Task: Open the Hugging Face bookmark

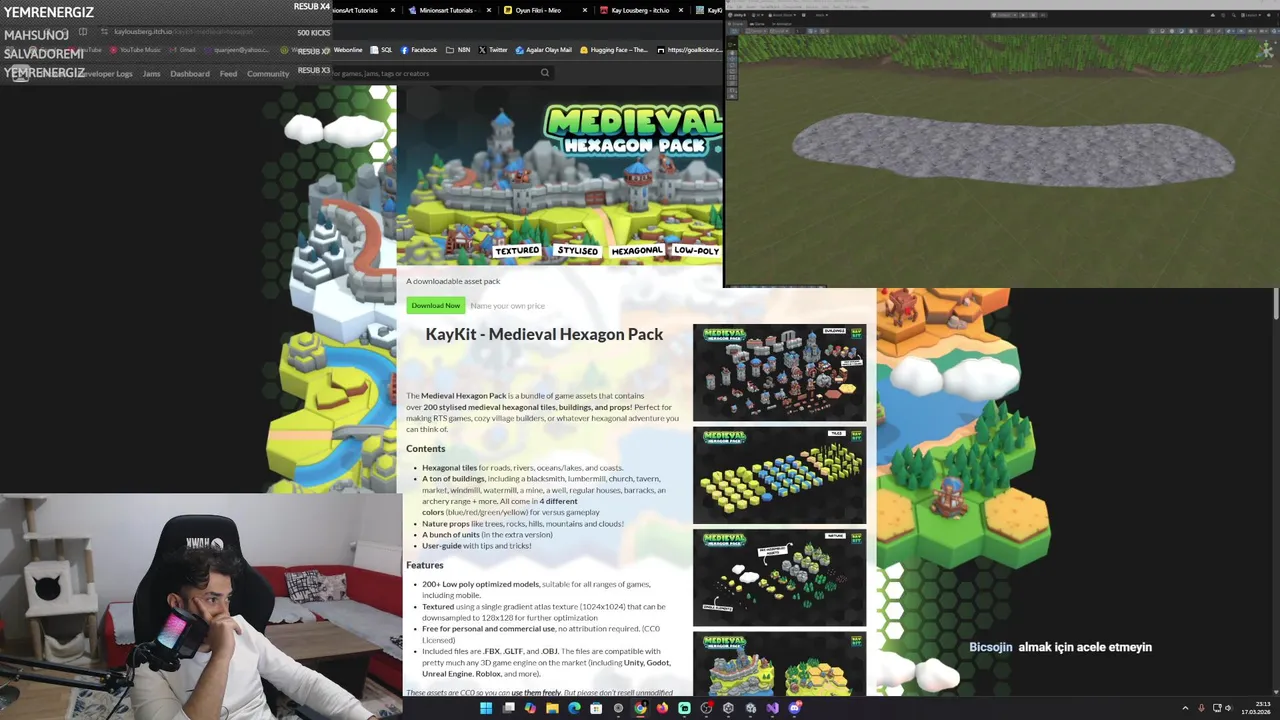Action: (614, 50)
